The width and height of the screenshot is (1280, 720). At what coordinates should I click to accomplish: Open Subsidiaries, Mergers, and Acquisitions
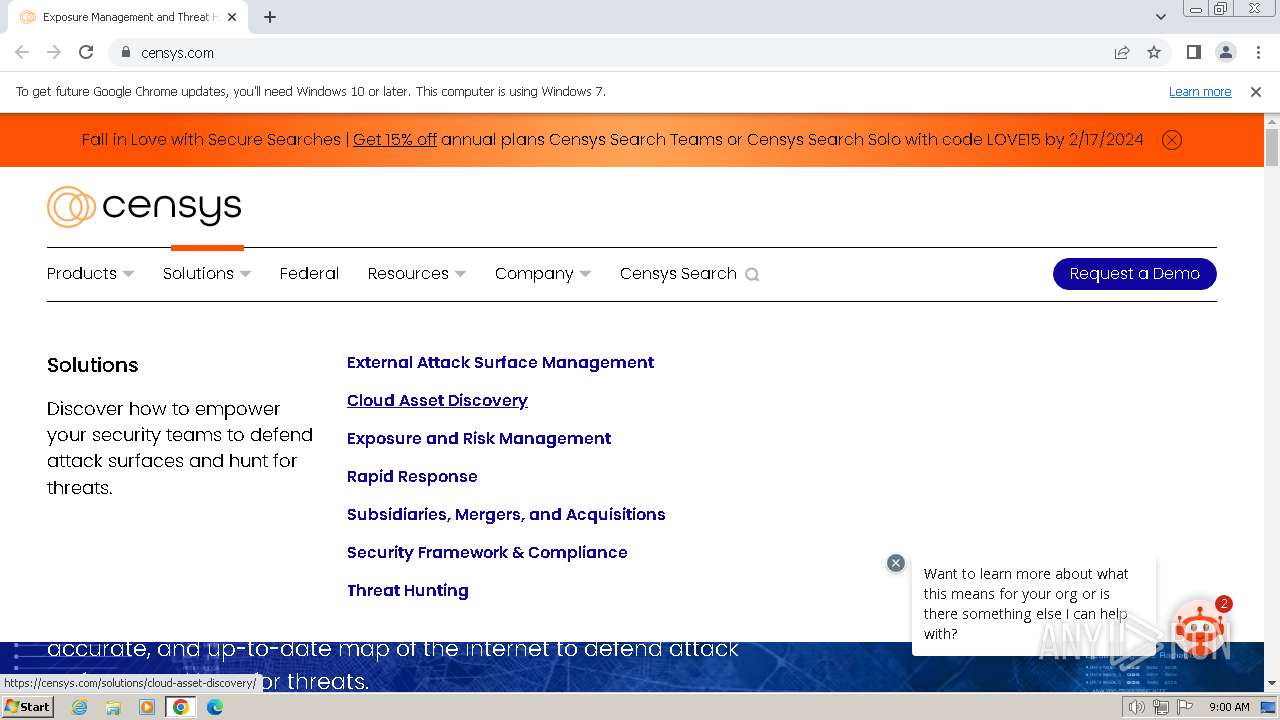click(x=506, y=514)
